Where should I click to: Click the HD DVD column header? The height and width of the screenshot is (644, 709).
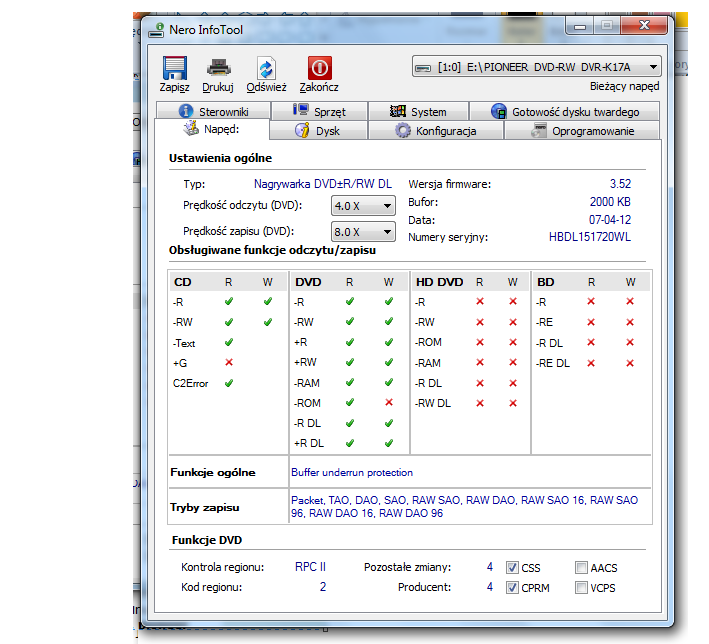click(x=440, y=282)
